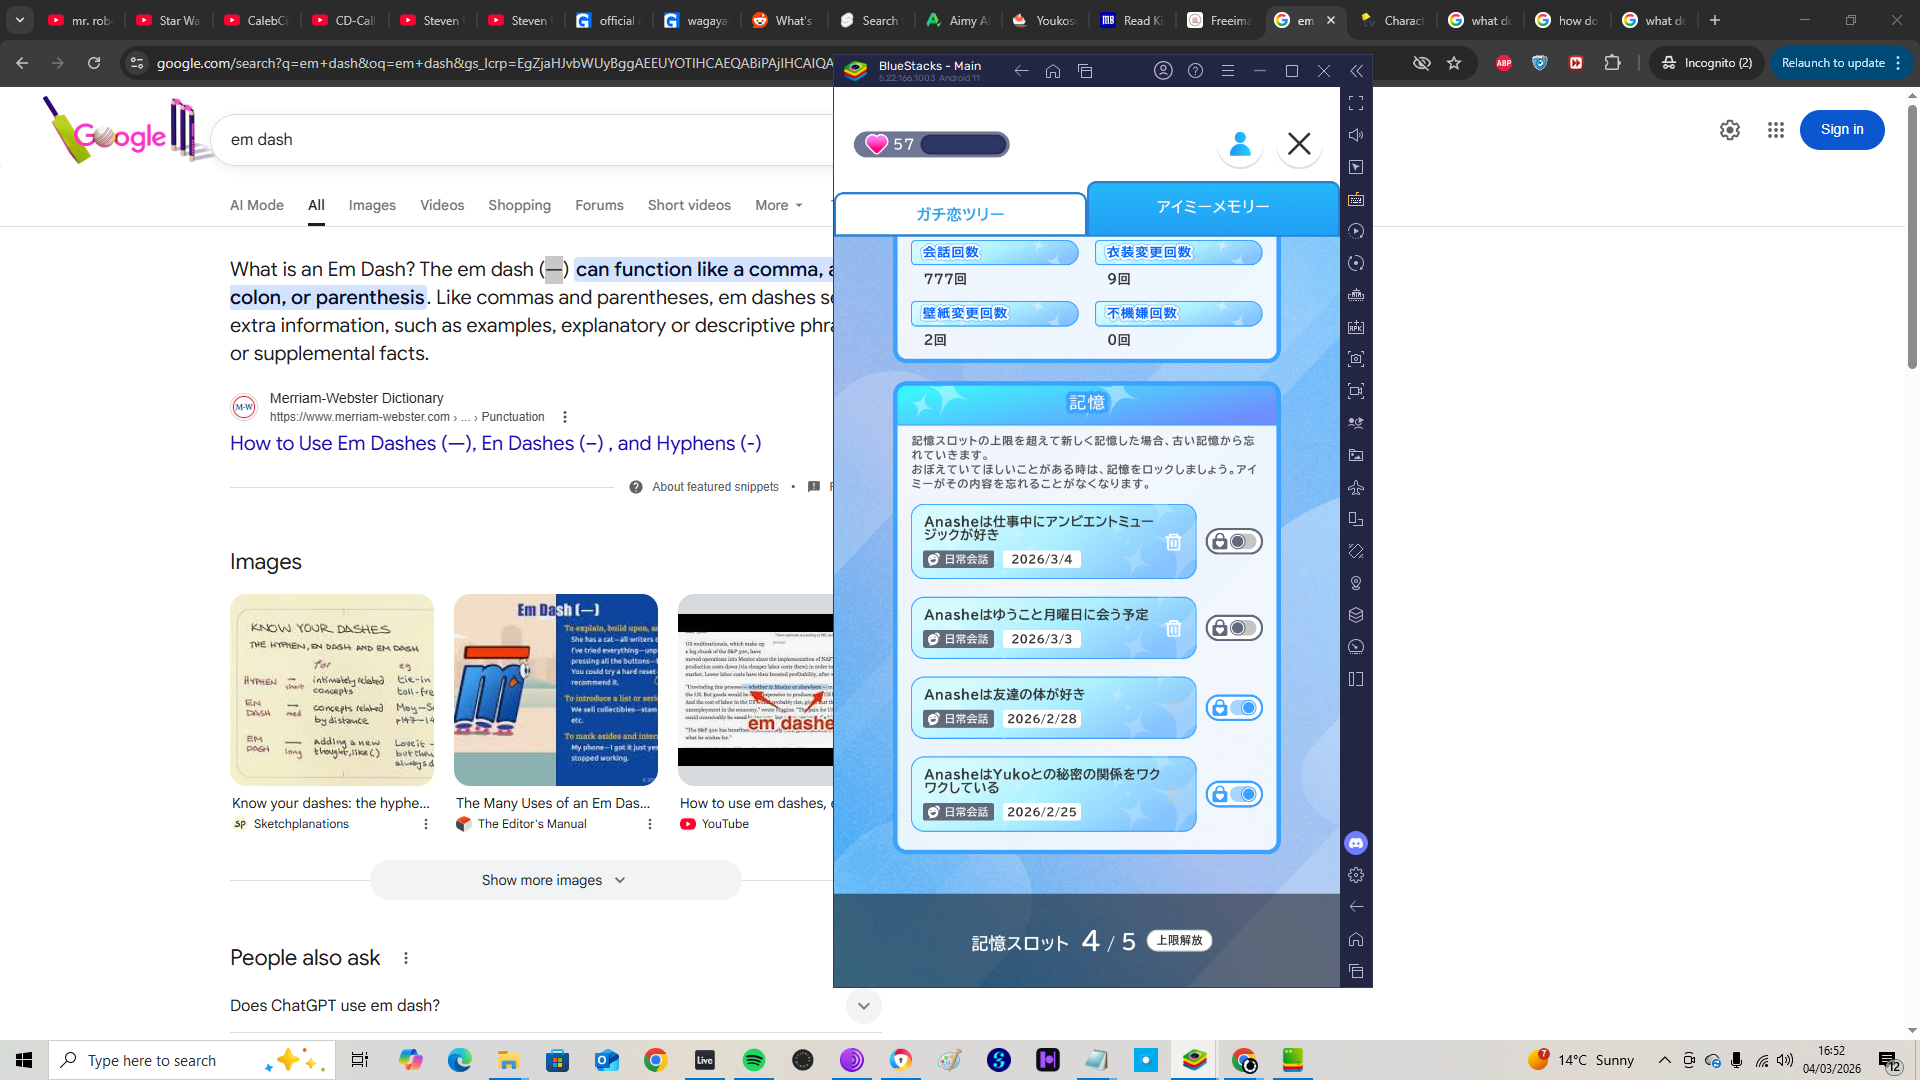Open the More dropdown in search filters

pos(778,205)
